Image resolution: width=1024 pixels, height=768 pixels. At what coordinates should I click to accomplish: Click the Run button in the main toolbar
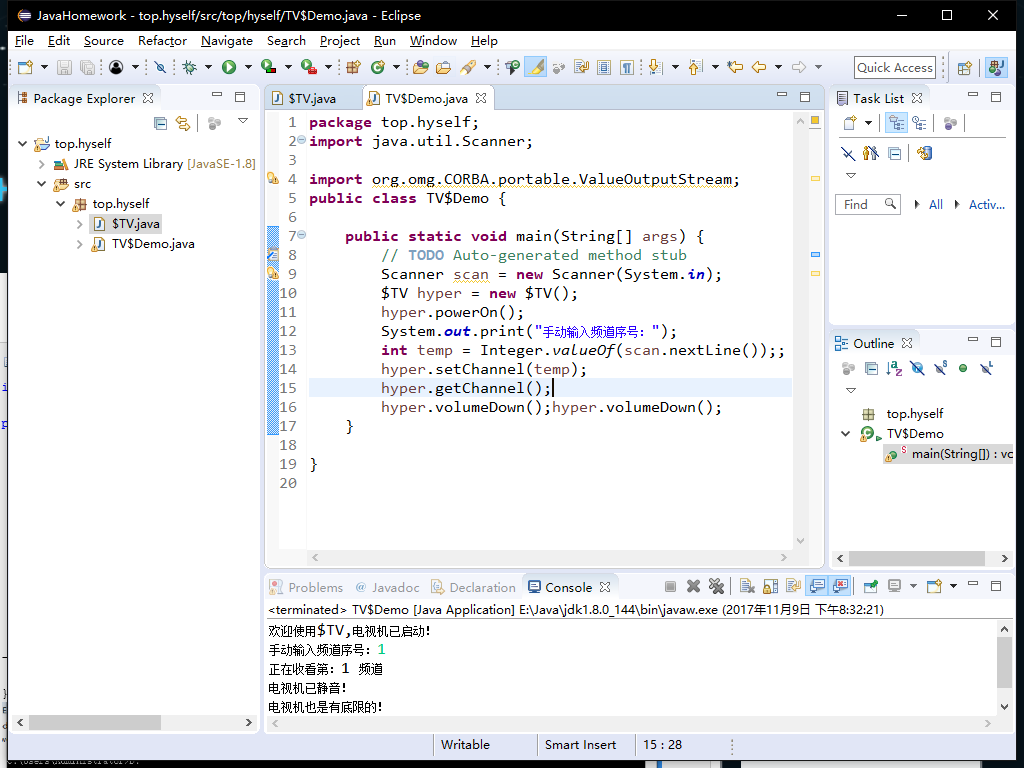229,67
